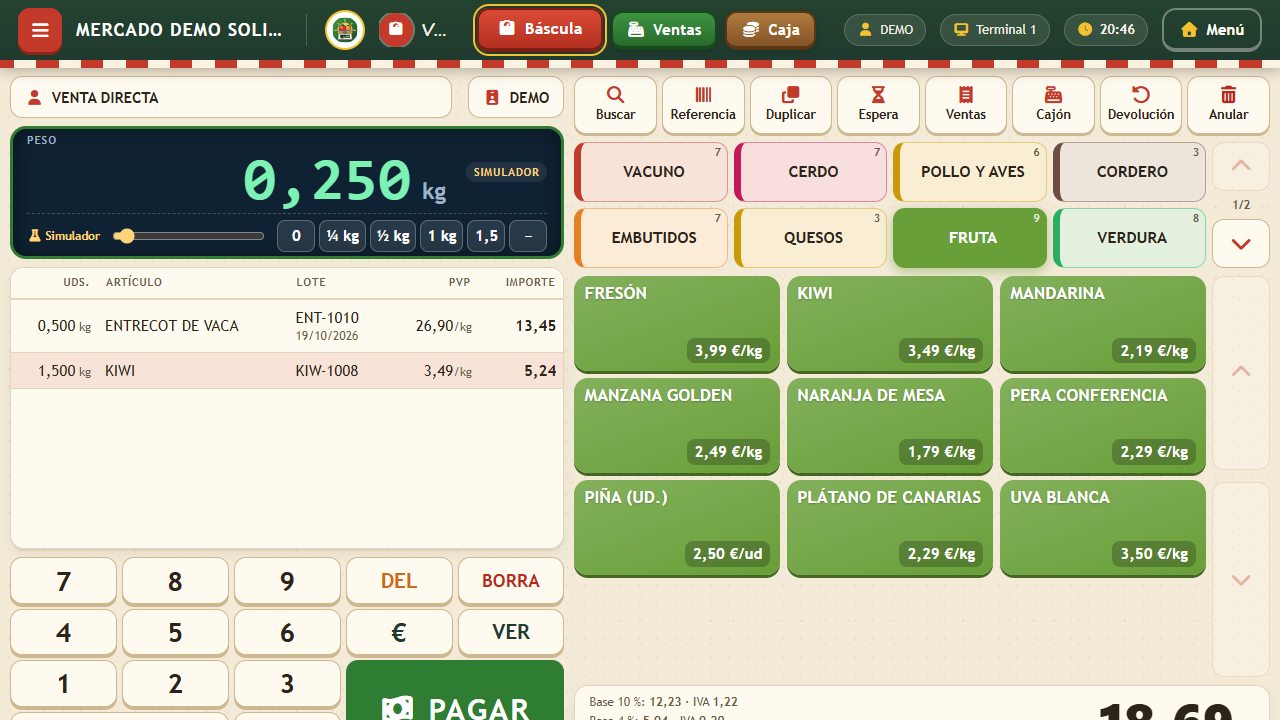Open the Menú home button
The height and width of the screenshot is (720, 1280).
[1212, 30]
